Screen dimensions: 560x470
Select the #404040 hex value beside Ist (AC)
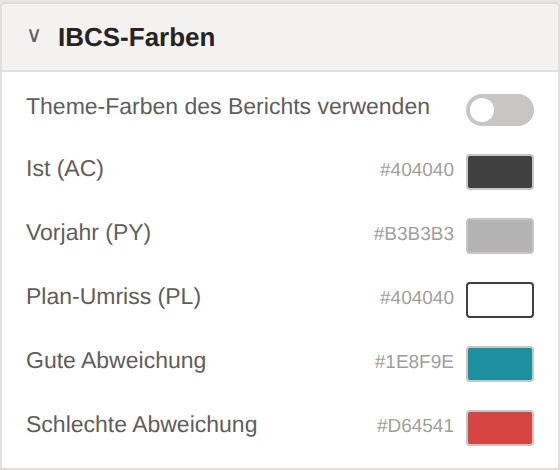point(417,170)
